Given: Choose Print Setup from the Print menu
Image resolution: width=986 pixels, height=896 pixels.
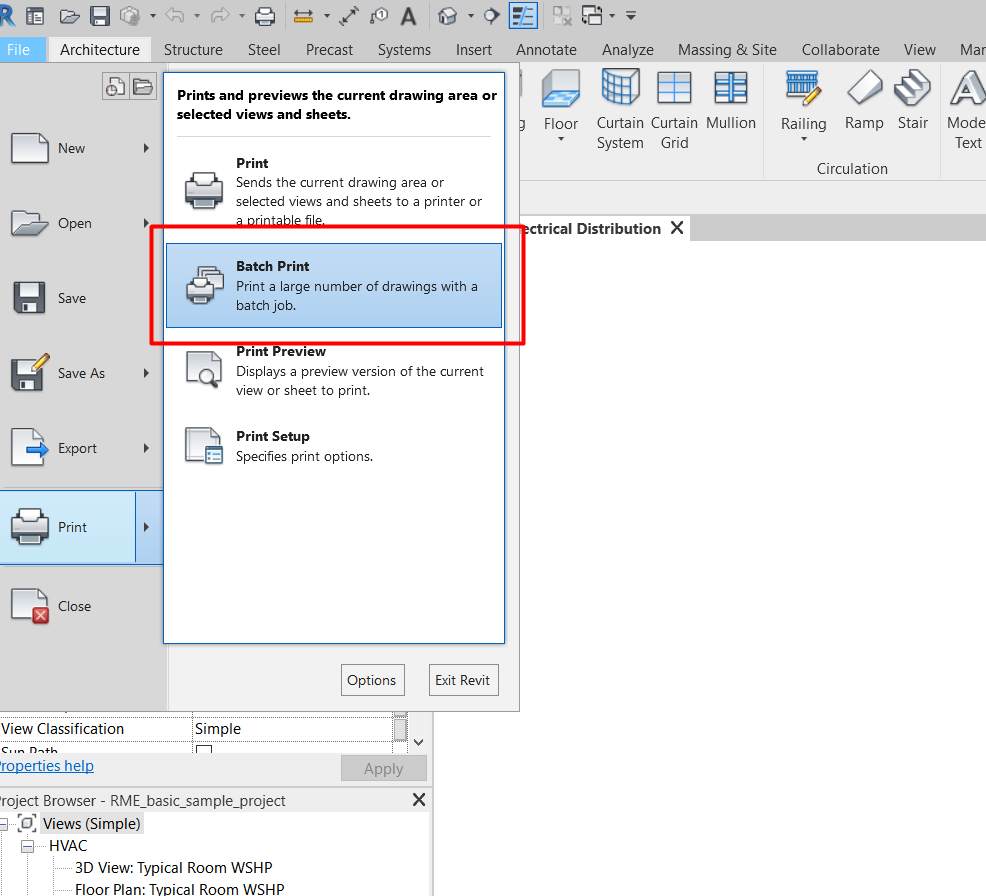Looking at the screenshot, I should (334, 446).
